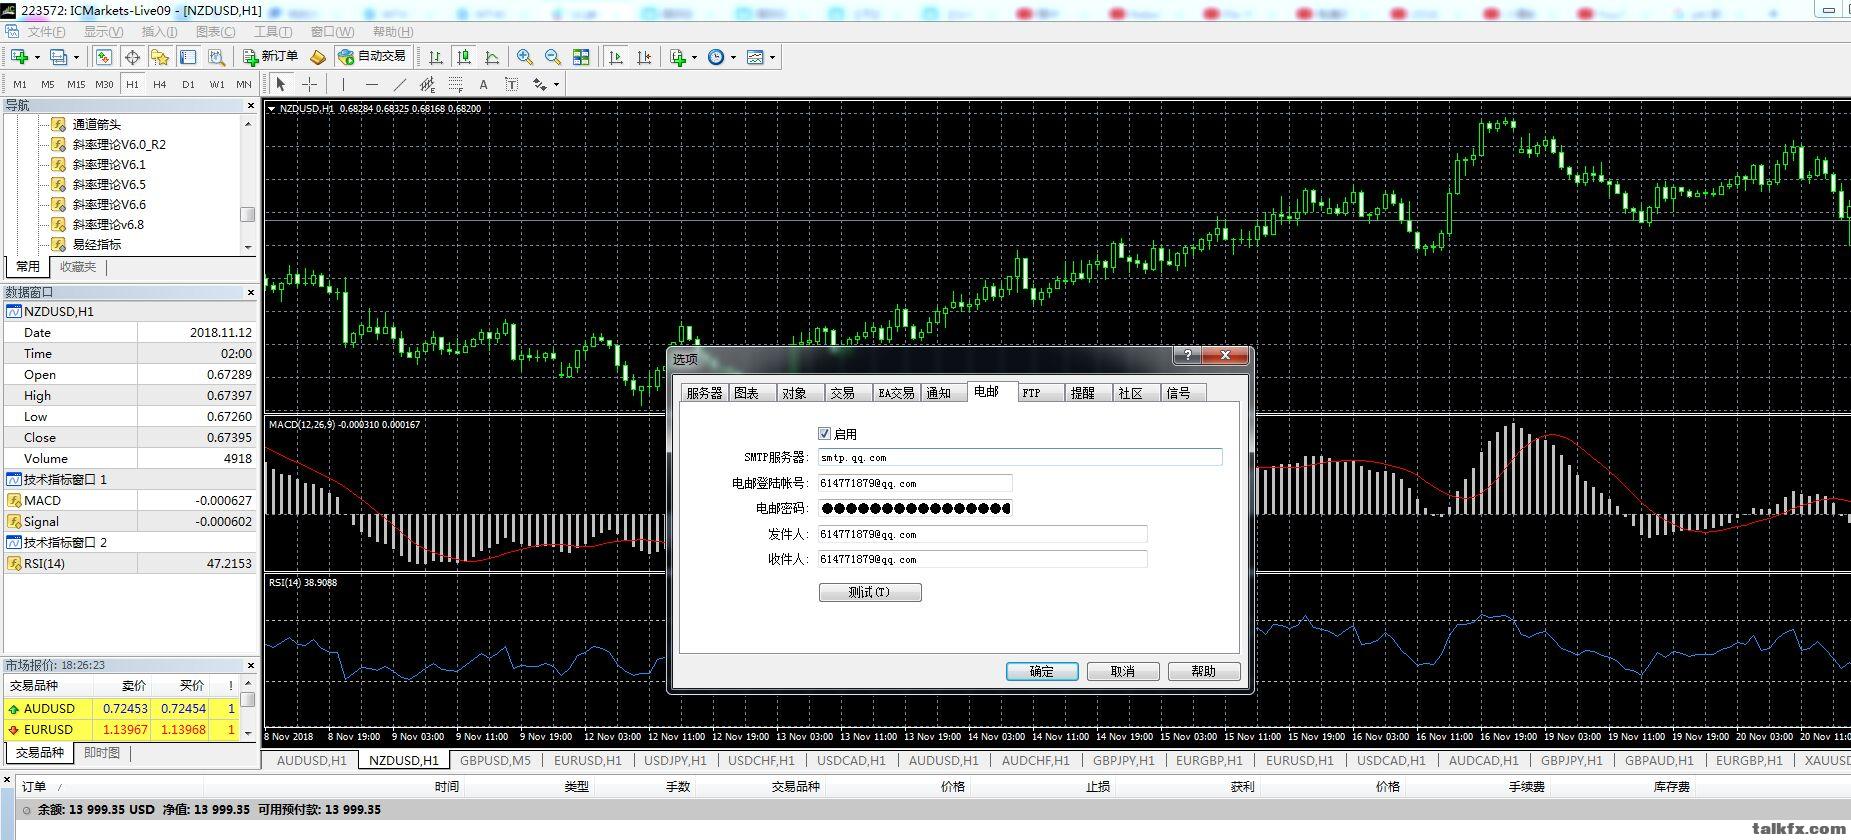
Task: Open the 服务器 tab in Options
Action: coord(704,393)
